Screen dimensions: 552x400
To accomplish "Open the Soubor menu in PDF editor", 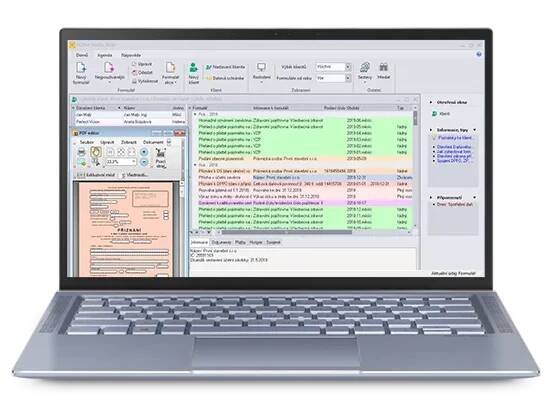I will point(87,142).
